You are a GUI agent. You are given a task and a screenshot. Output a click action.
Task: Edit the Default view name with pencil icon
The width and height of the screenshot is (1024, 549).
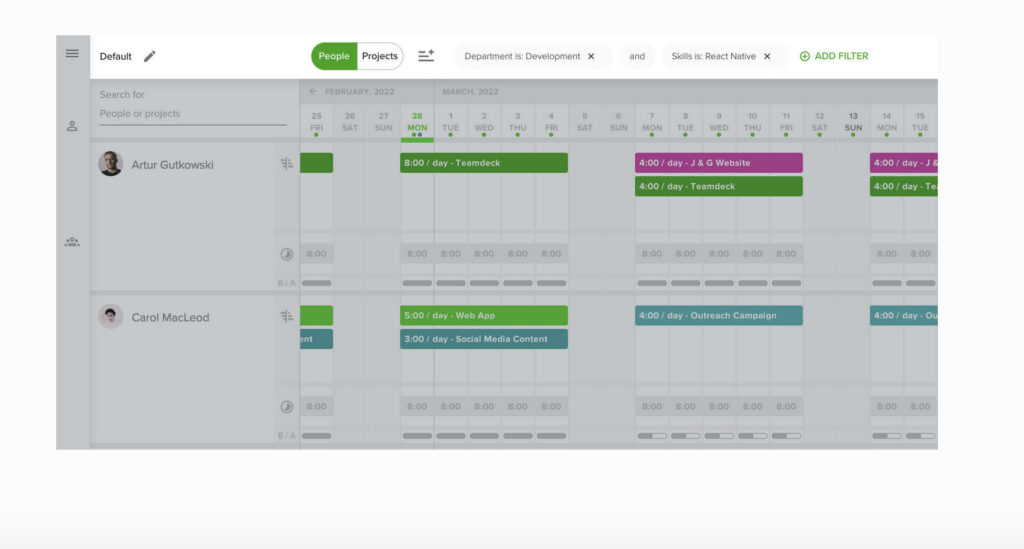tap(150, 56)
